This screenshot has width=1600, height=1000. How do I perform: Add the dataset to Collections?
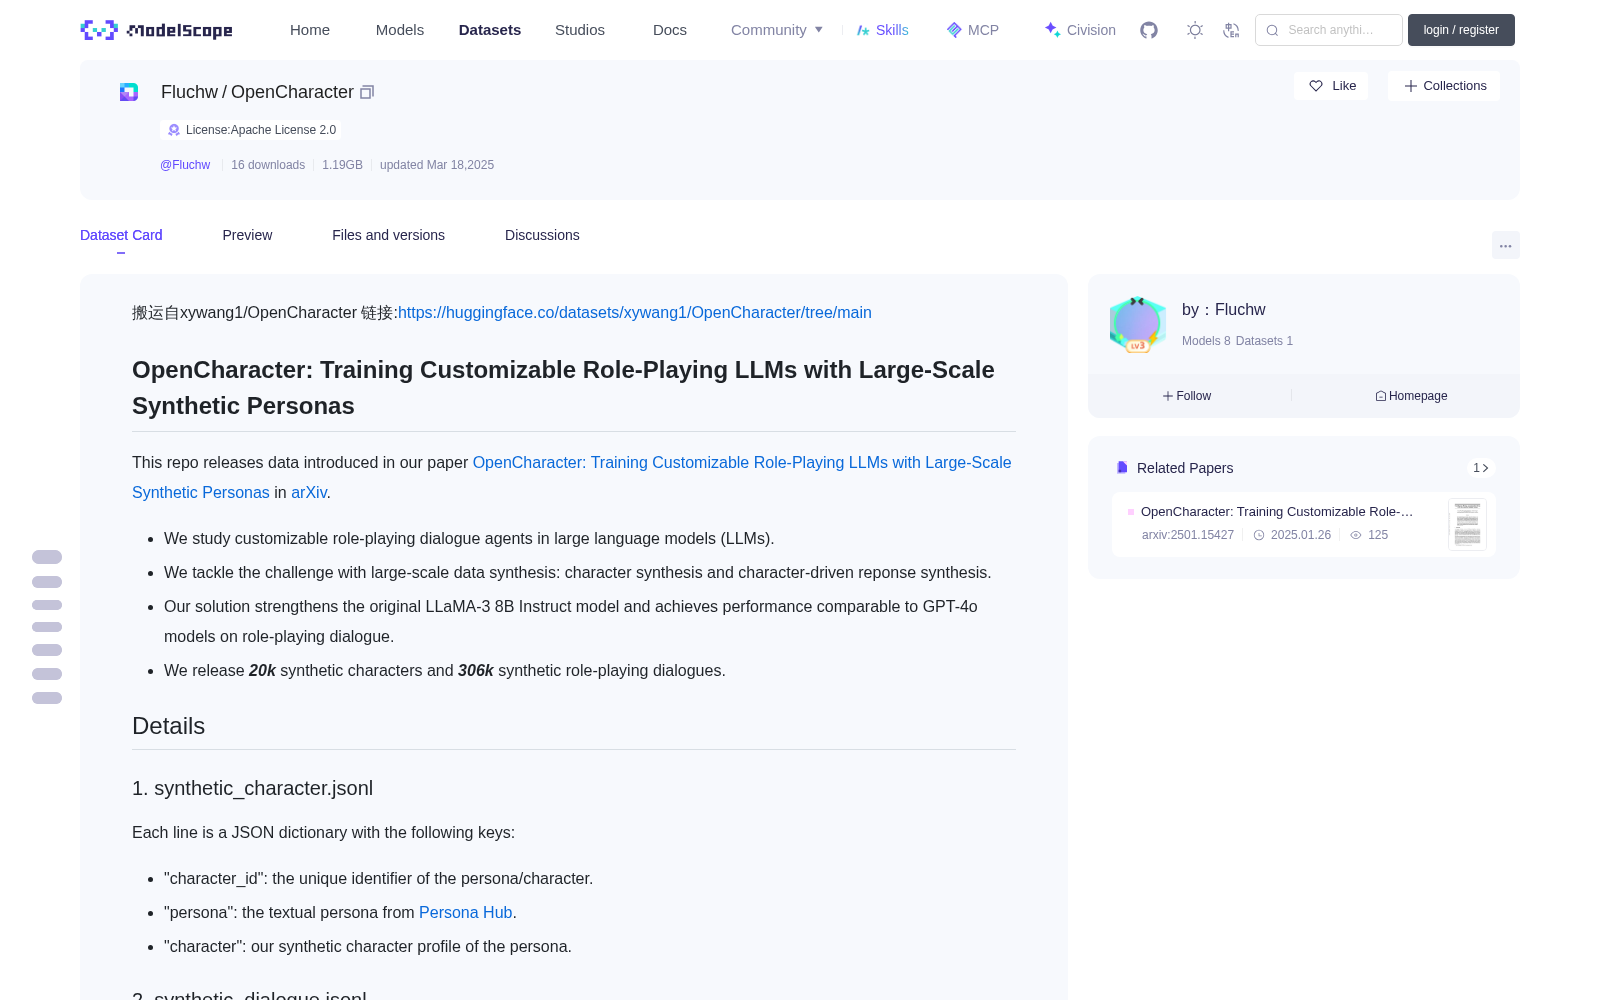pyautogui.click(x=1444, y=86)
